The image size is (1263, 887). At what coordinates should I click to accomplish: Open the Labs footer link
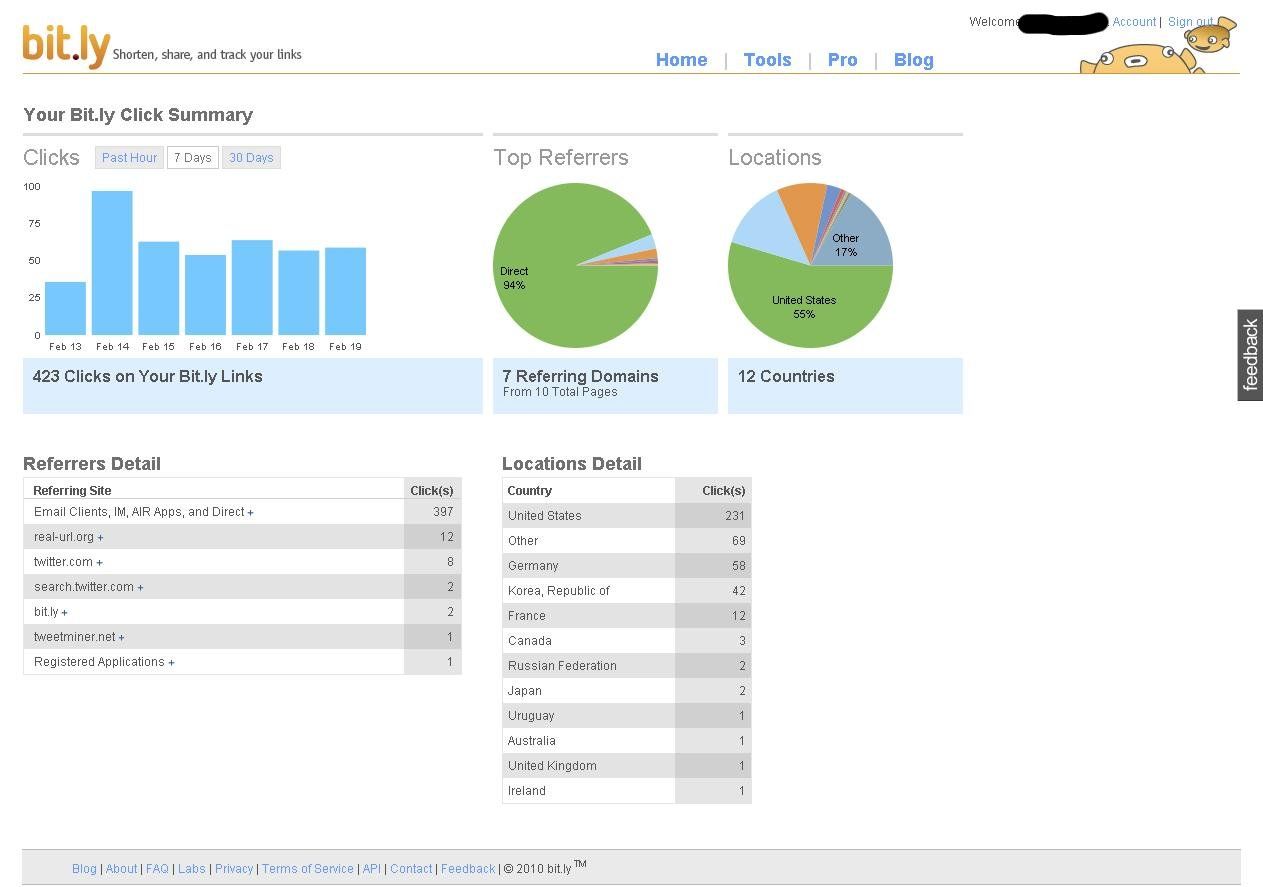pyautogui.click(x=191, y=869)
